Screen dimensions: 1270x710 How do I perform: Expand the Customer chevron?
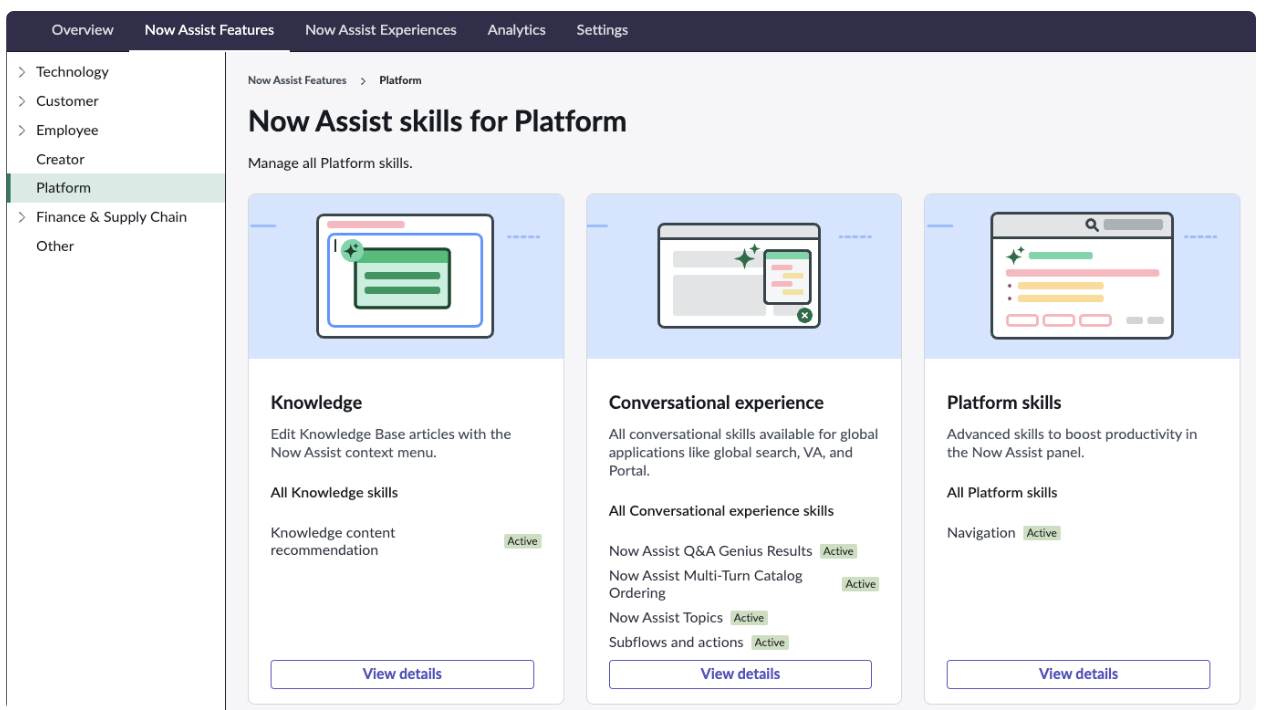(x=22, y=101)
